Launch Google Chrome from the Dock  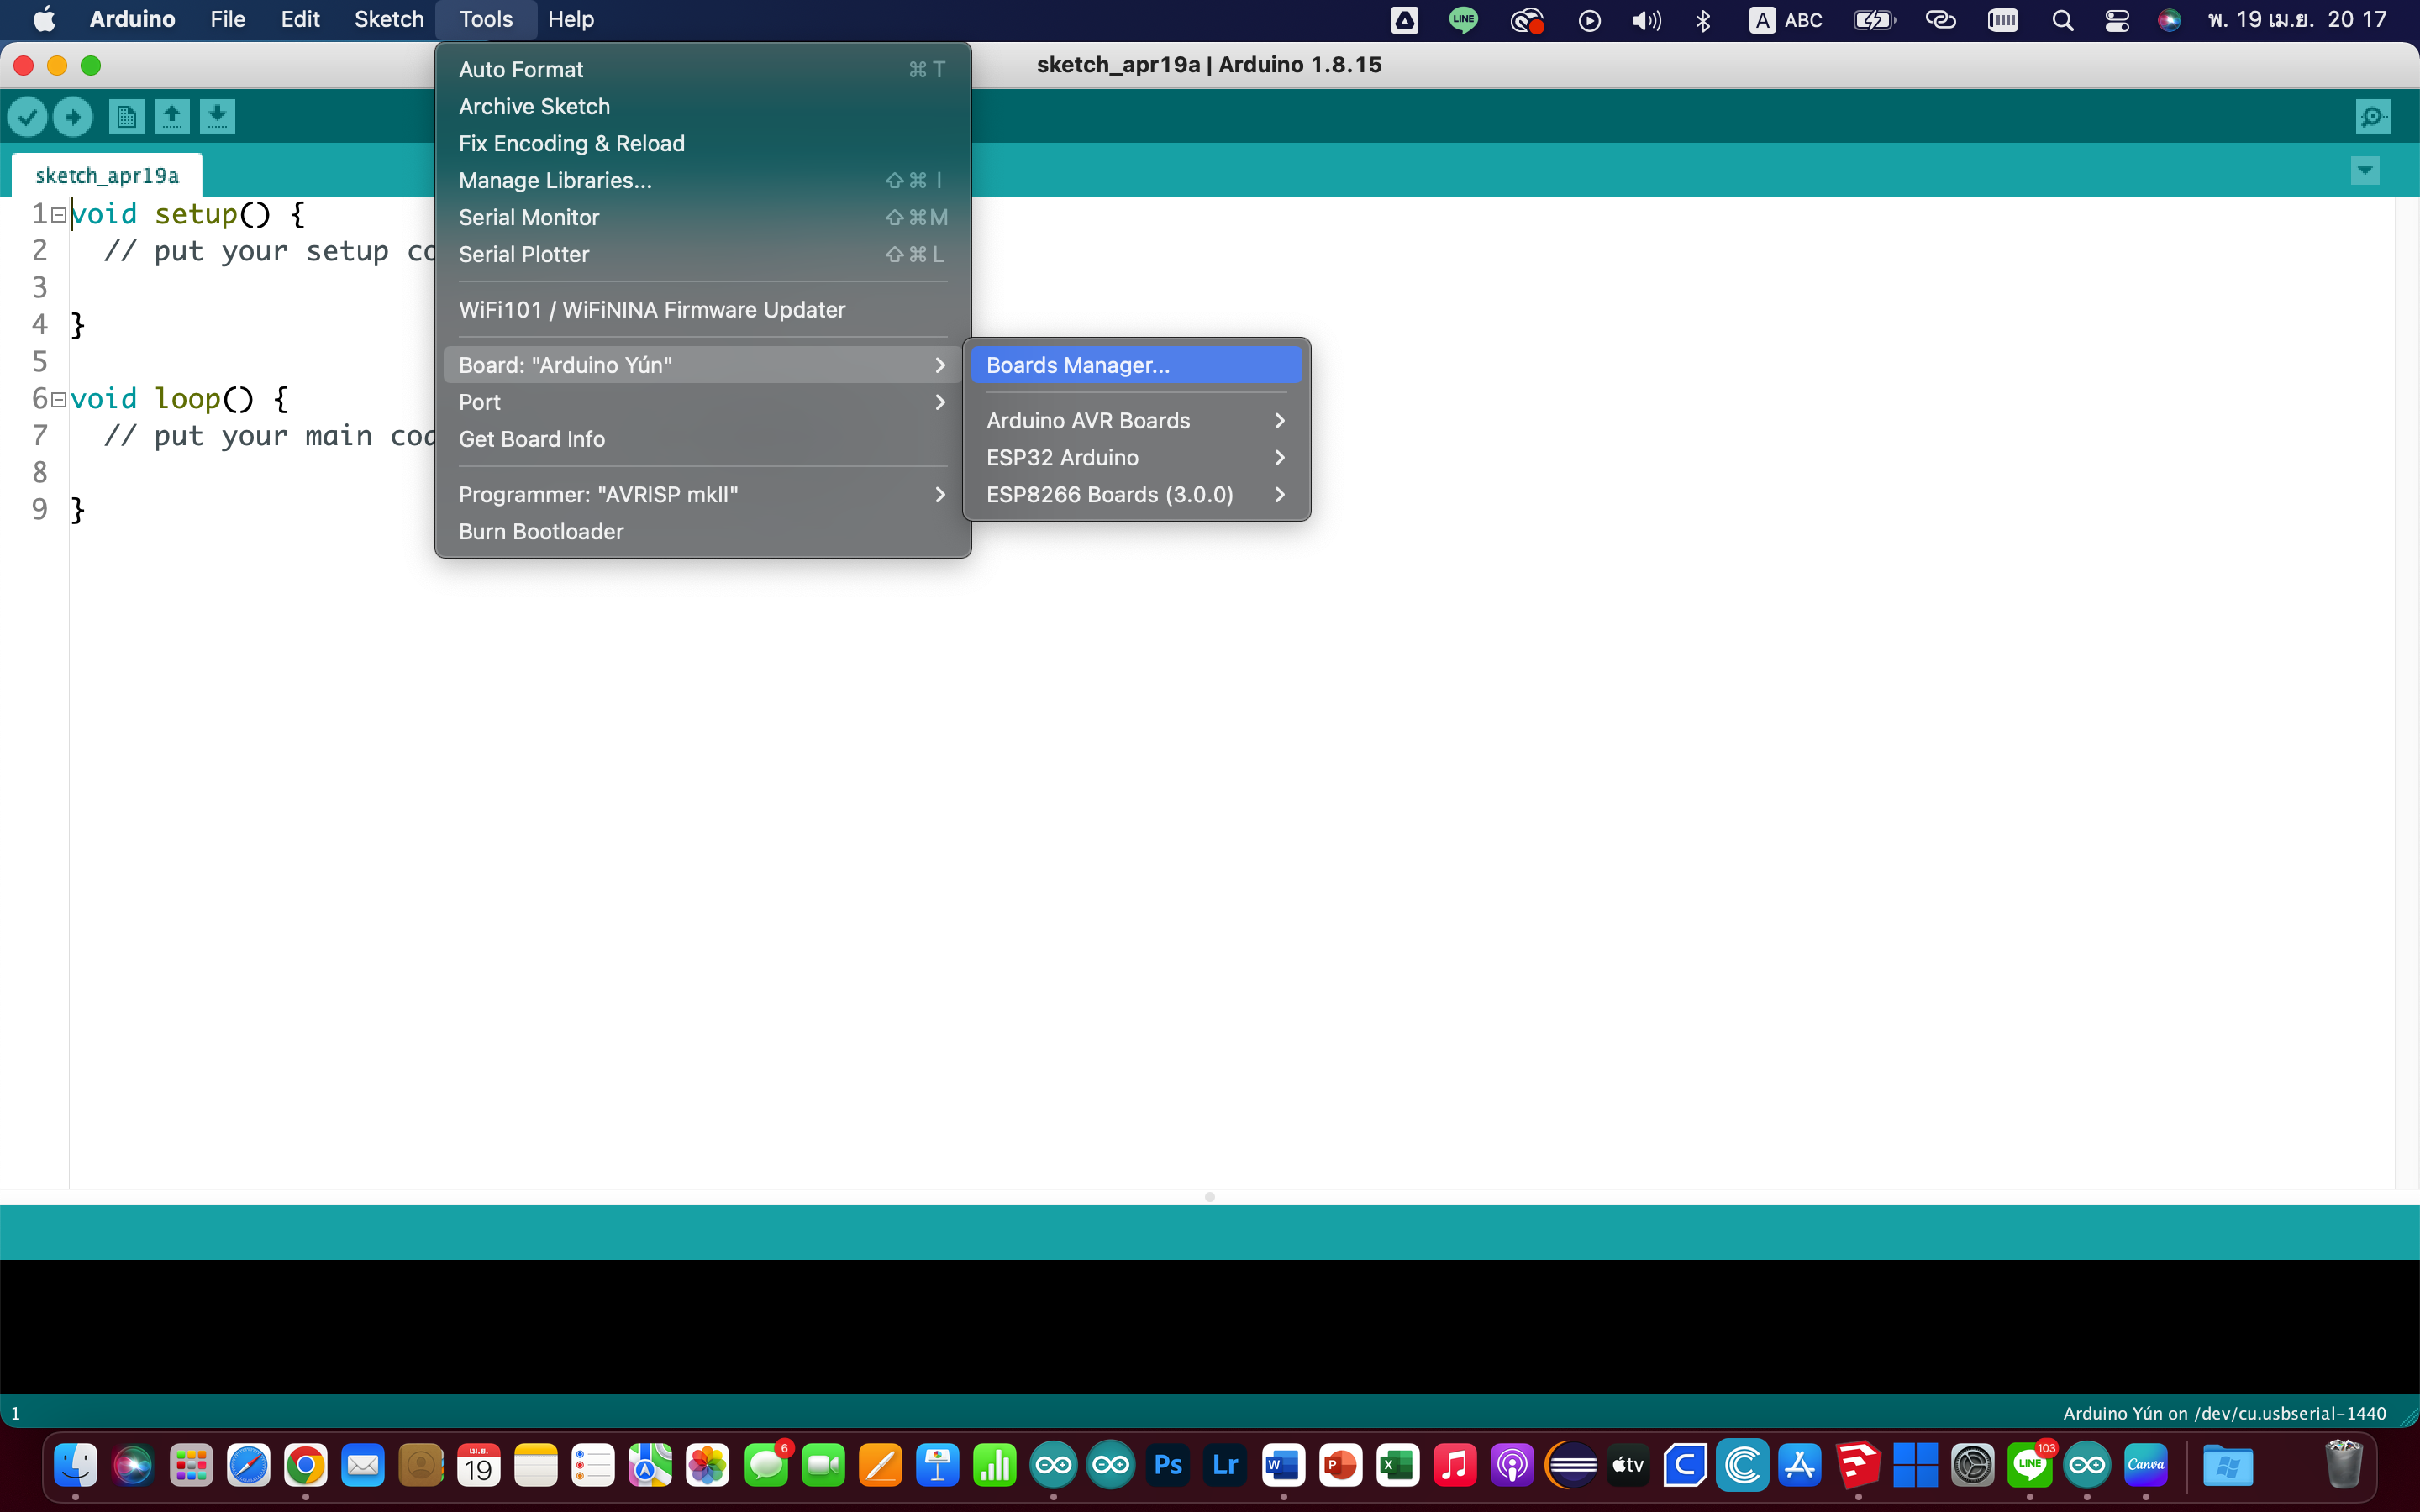coord(305,1466)
